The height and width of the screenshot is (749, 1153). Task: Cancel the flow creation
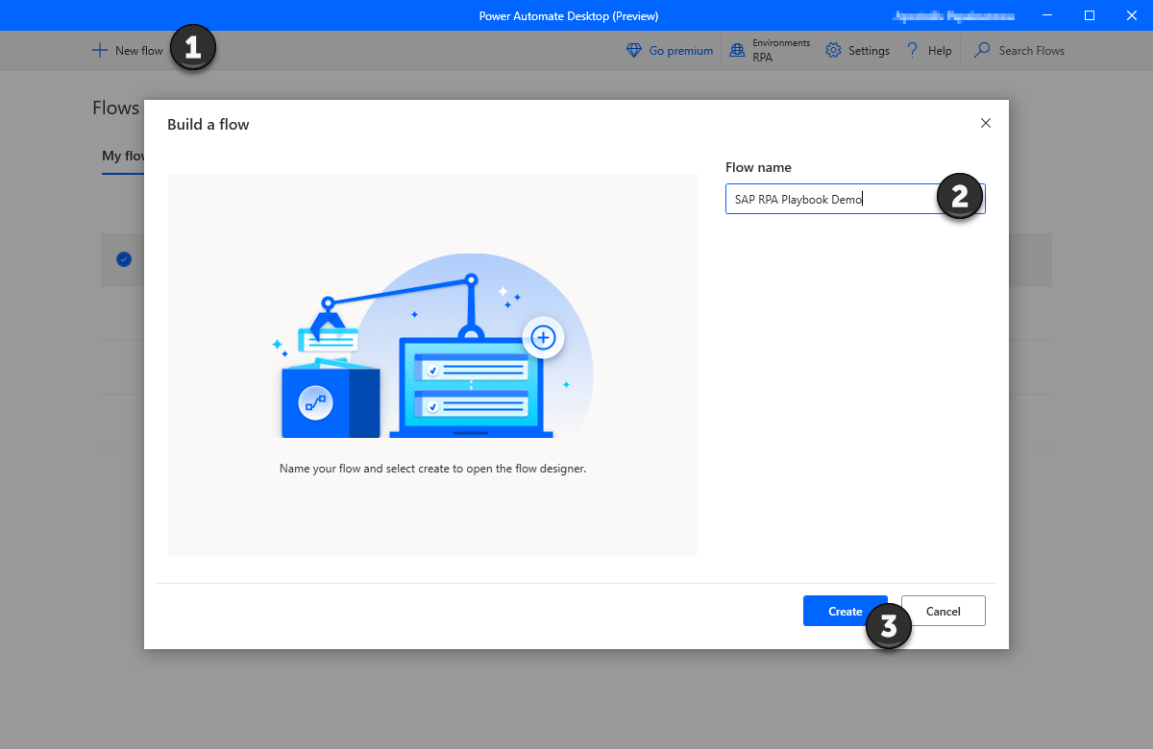[943, 611]
